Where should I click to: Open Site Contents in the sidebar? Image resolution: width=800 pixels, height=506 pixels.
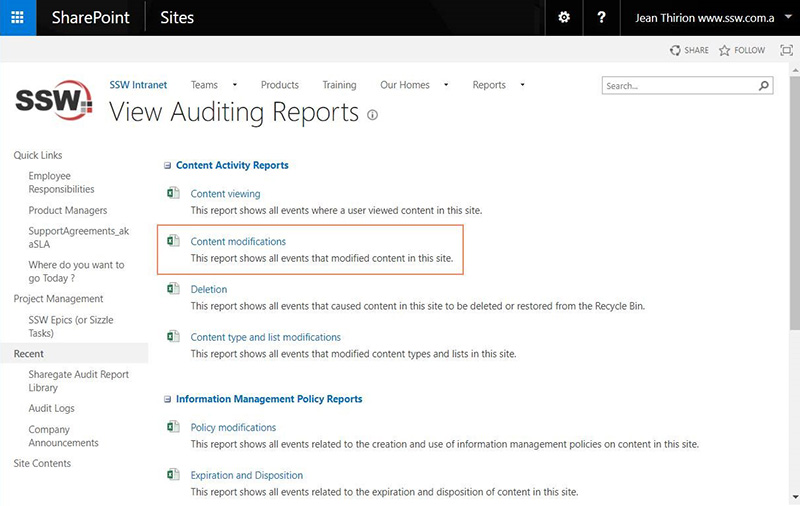click(42, 463)
